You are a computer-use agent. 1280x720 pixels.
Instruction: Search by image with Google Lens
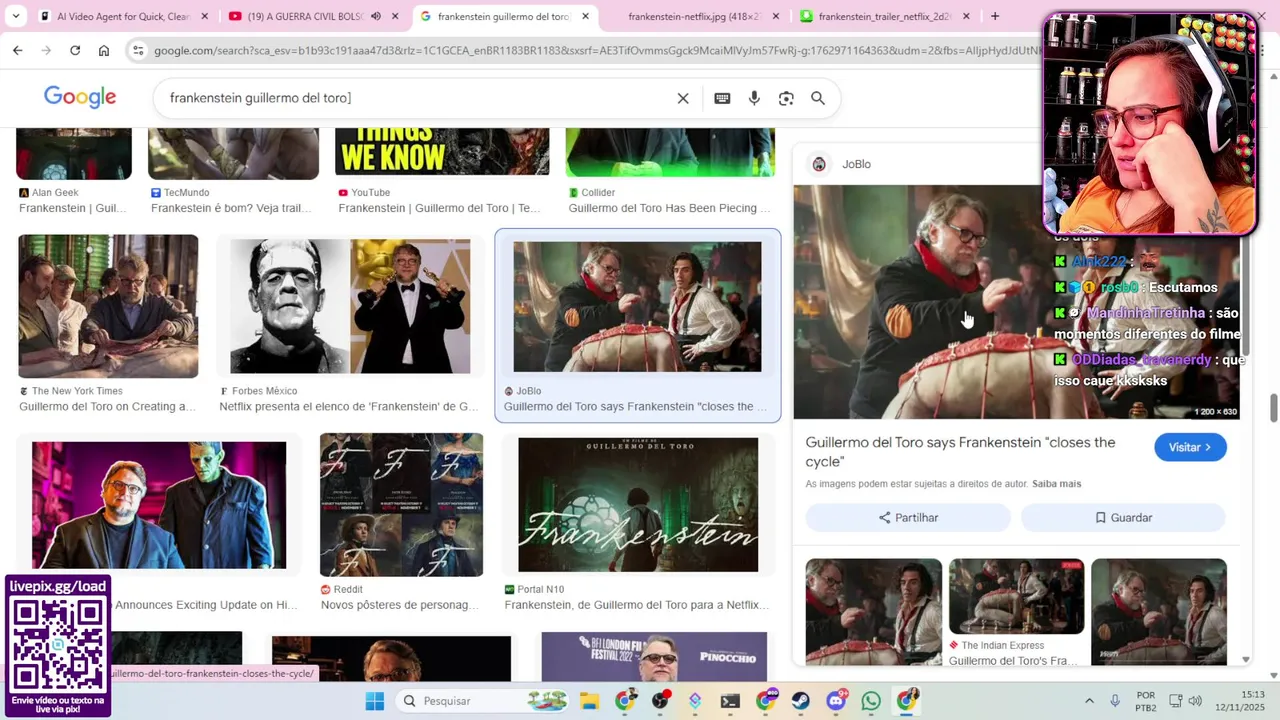point(786,98)
